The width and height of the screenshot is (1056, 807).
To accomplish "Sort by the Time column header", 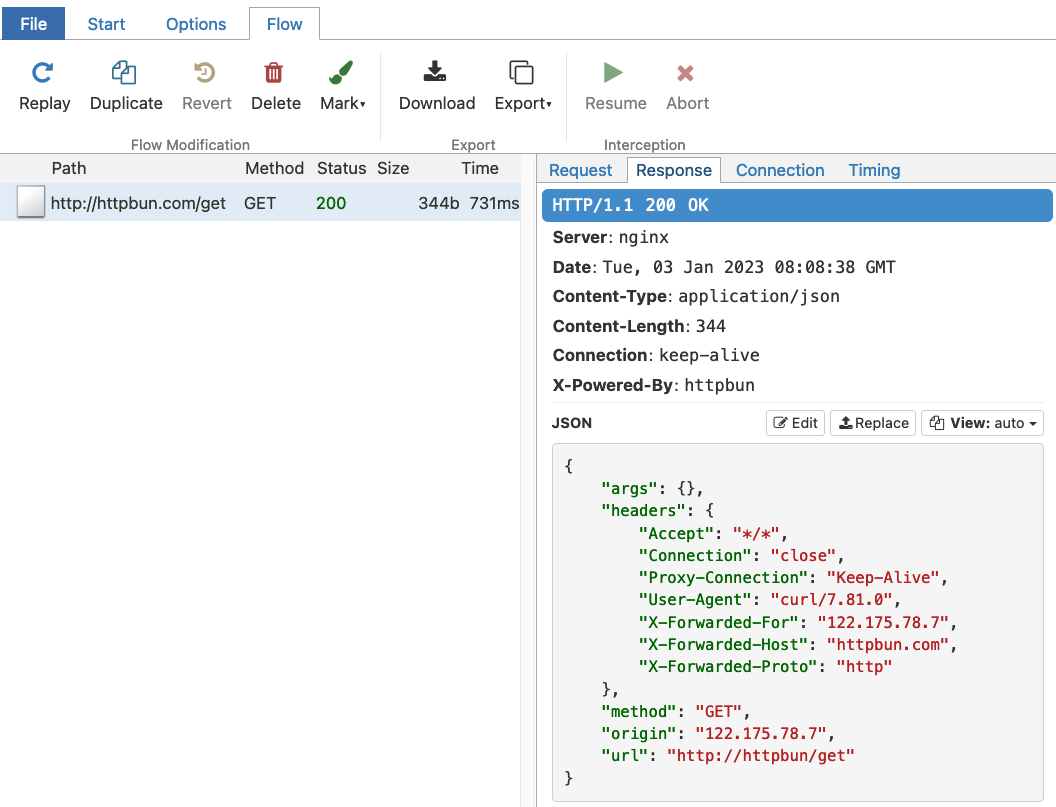I will pyautogui.click(x=480, y=168).
